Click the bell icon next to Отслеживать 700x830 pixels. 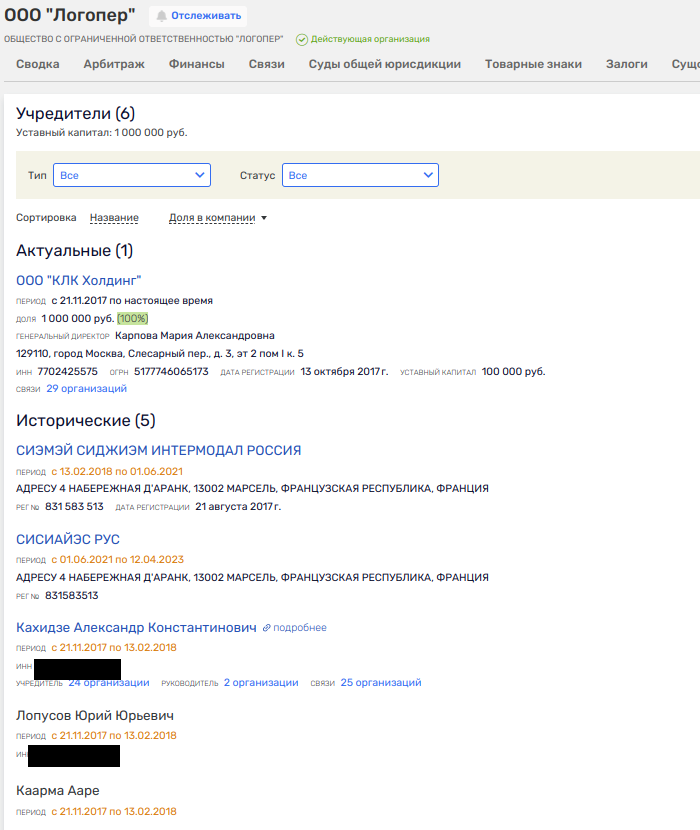[161, 16]
